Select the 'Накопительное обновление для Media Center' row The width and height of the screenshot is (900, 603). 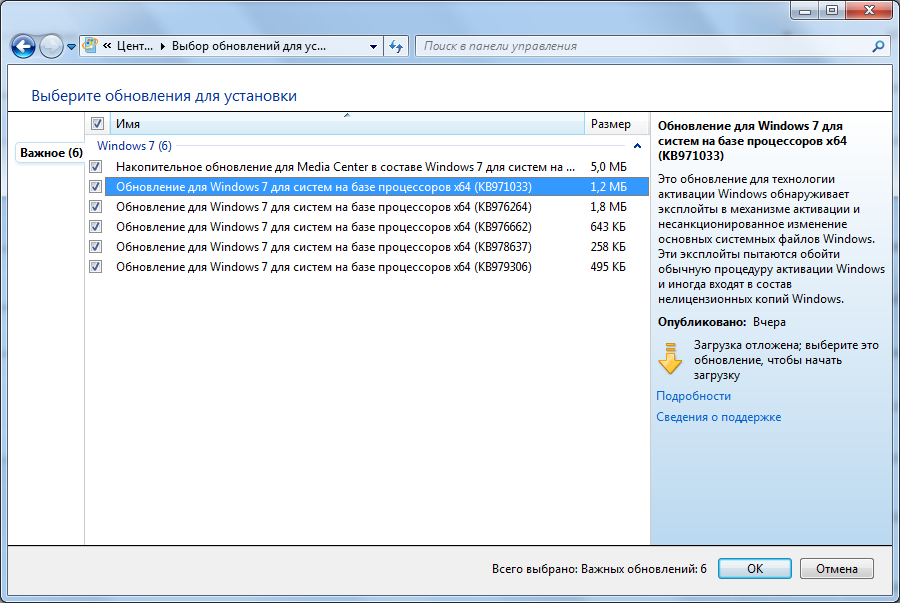[377, 167]
